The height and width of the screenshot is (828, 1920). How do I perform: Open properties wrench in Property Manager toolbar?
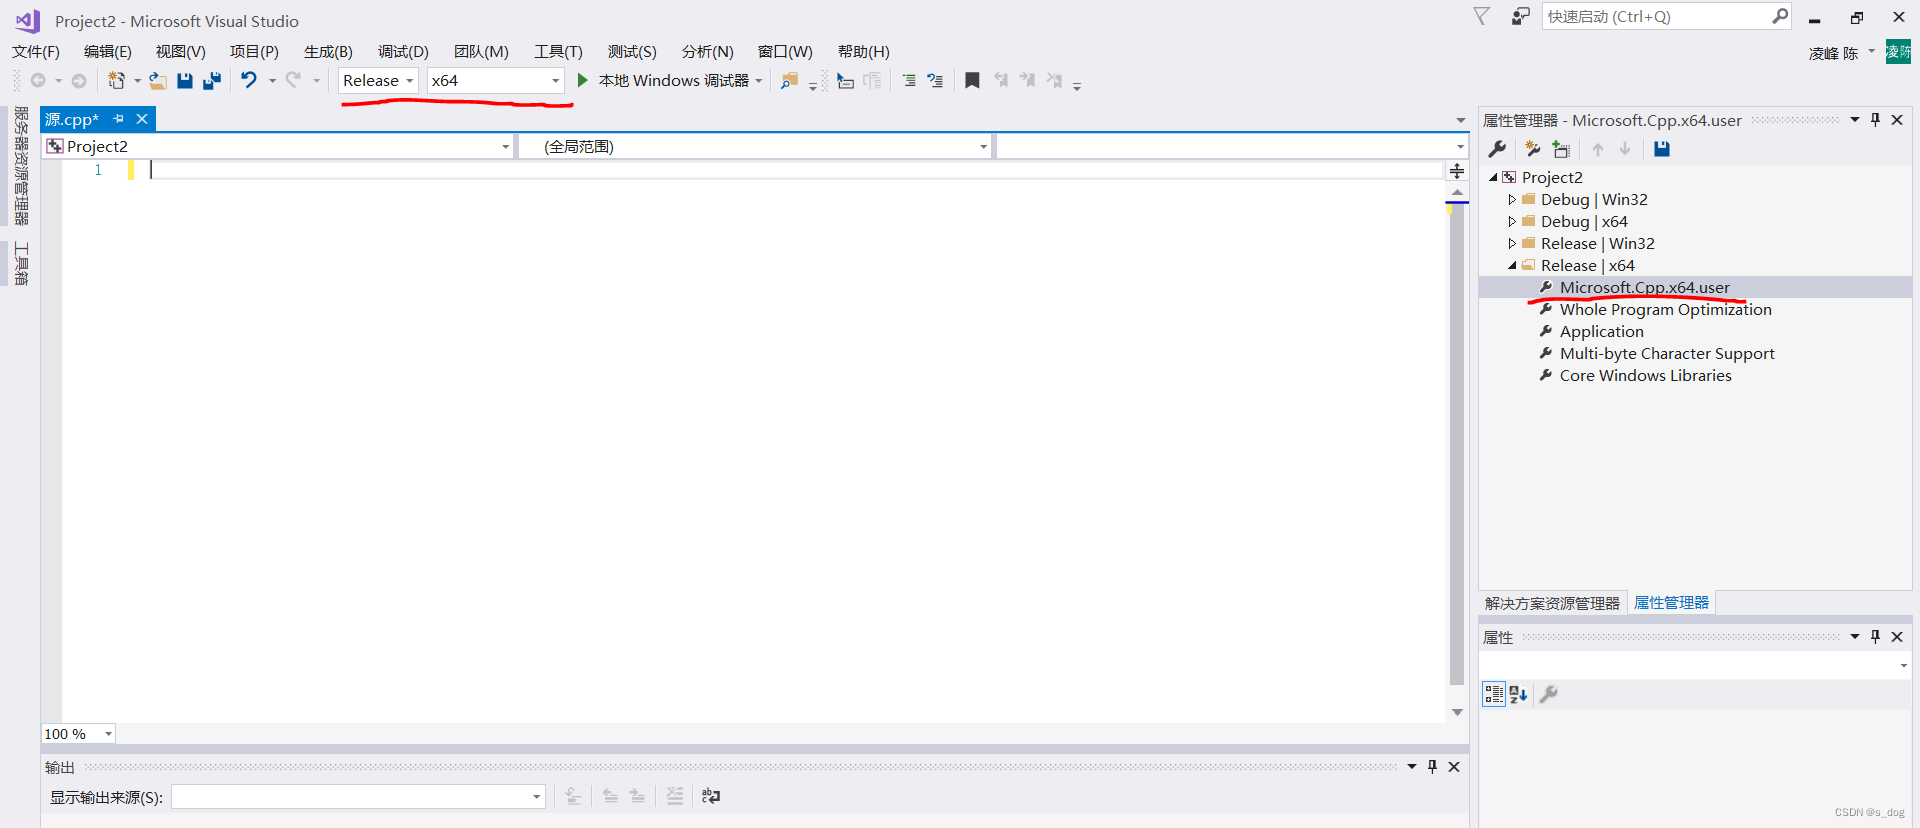[x=1497, y=149]
